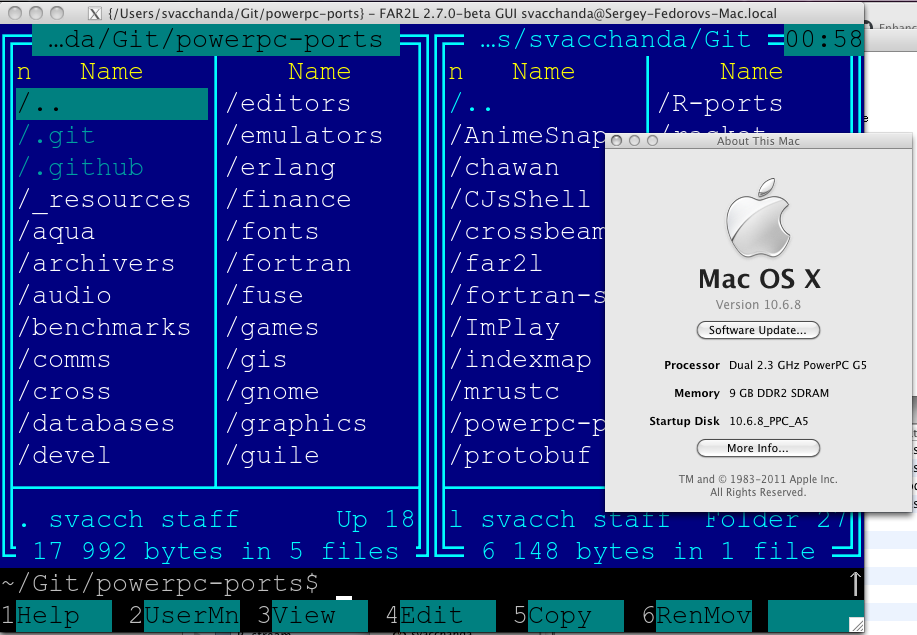Select the /guile folder

click(x=272, y=456)
